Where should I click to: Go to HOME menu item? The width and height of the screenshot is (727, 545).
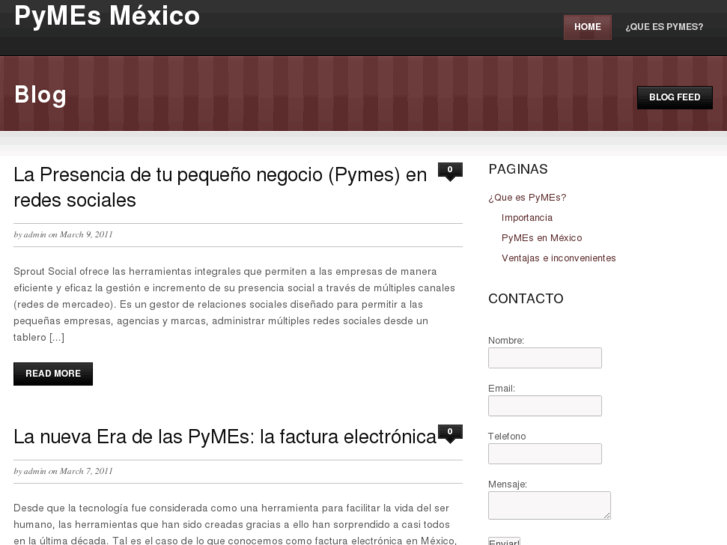tap(587, 27)
